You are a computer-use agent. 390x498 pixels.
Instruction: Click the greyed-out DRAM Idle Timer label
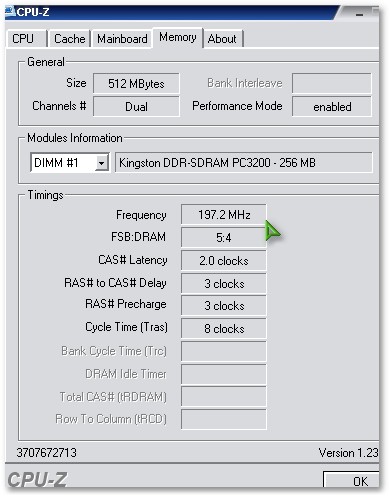click(x=126, y=374)
